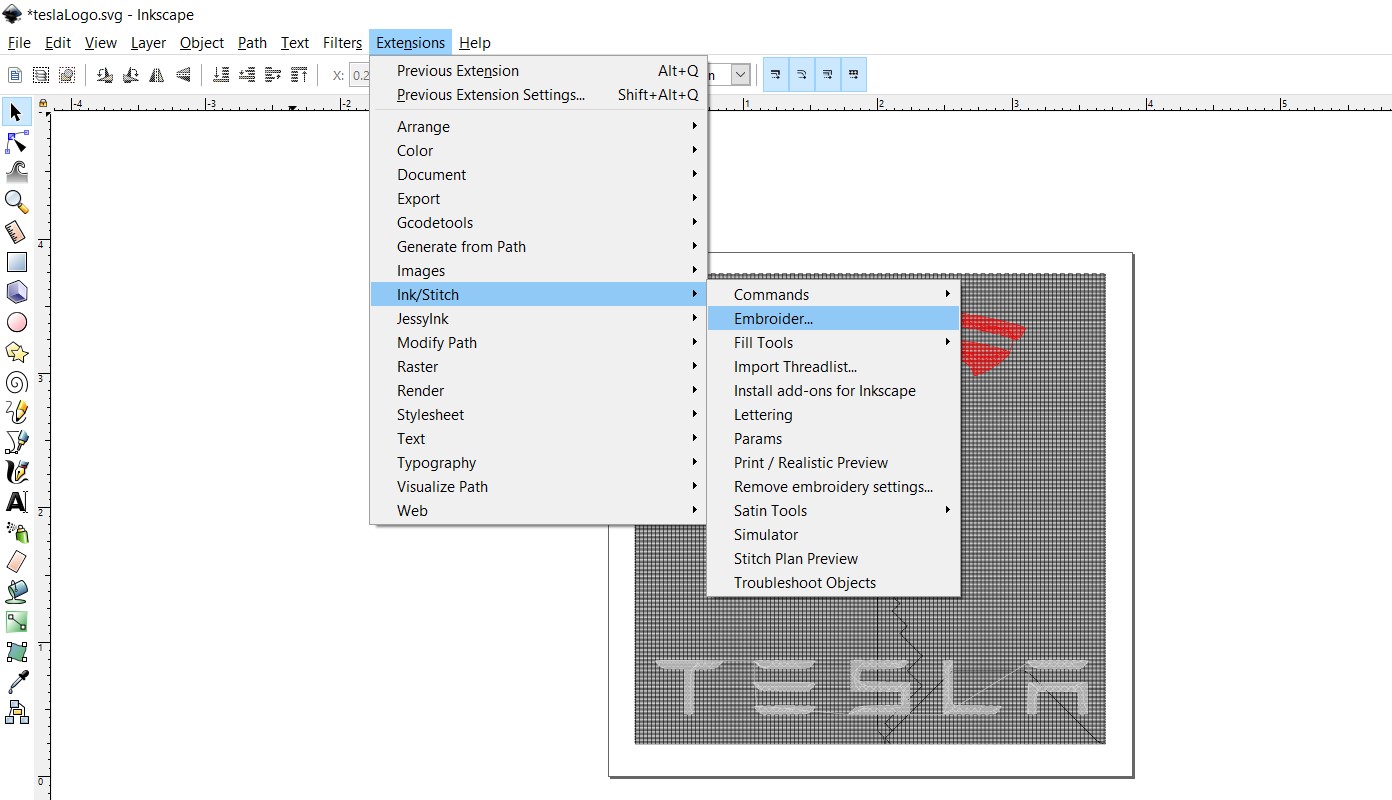Image resolution: width=1392 pixels, height=800 pixels.
Task: Select the Connector diagram tool
Action: click(x=16, y=712)
